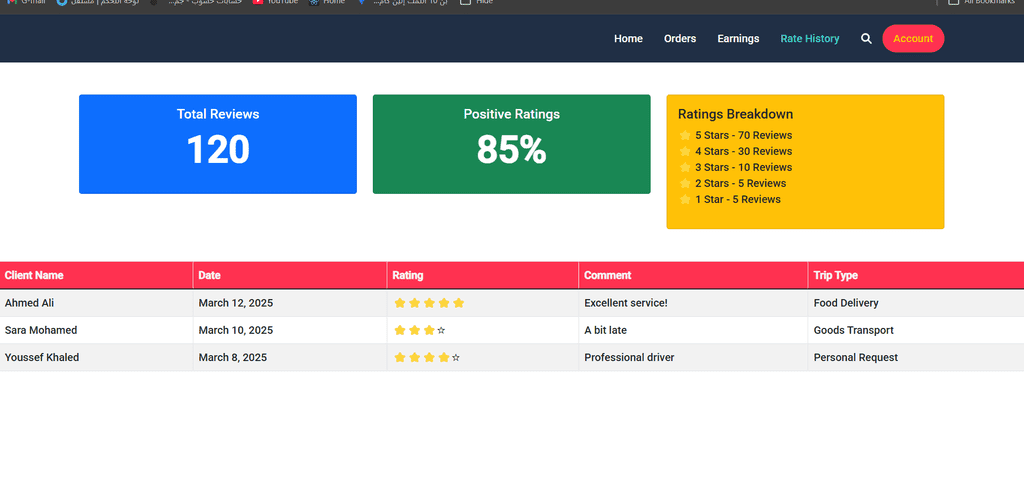This screenshot has height=478, width=1024.
Task: Select client name Youssef Khaled
Action: coord(42,357)
